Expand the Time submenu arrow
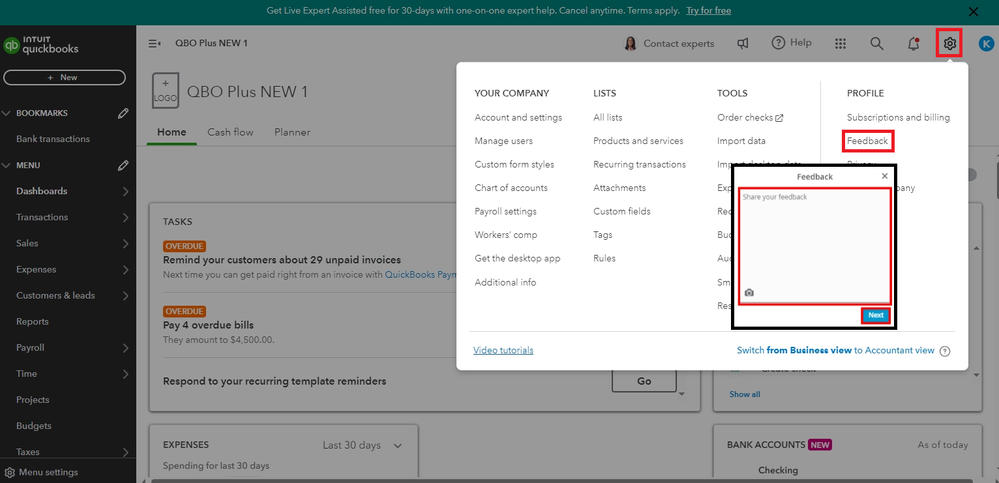The width and height of the screenshot is (999, 483). (126, 375)
